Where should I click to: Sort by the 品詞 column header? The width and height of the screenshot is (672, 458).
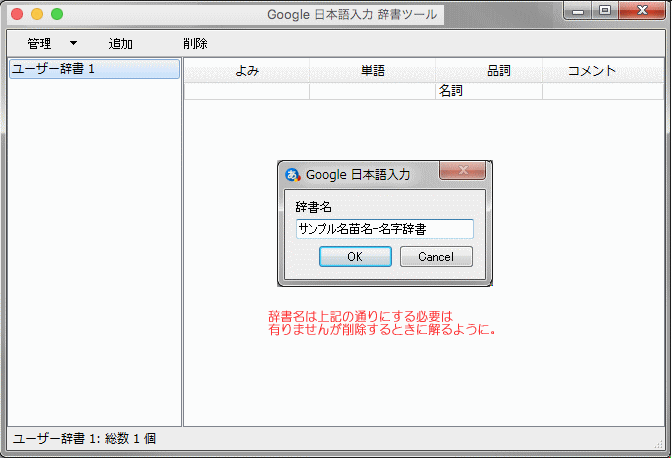[489, 70]
